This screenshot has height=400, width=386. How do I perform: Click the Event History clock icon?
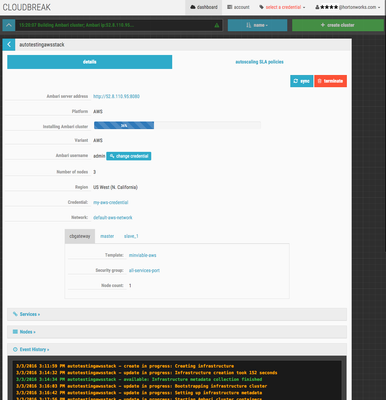(x=15, y=349)
